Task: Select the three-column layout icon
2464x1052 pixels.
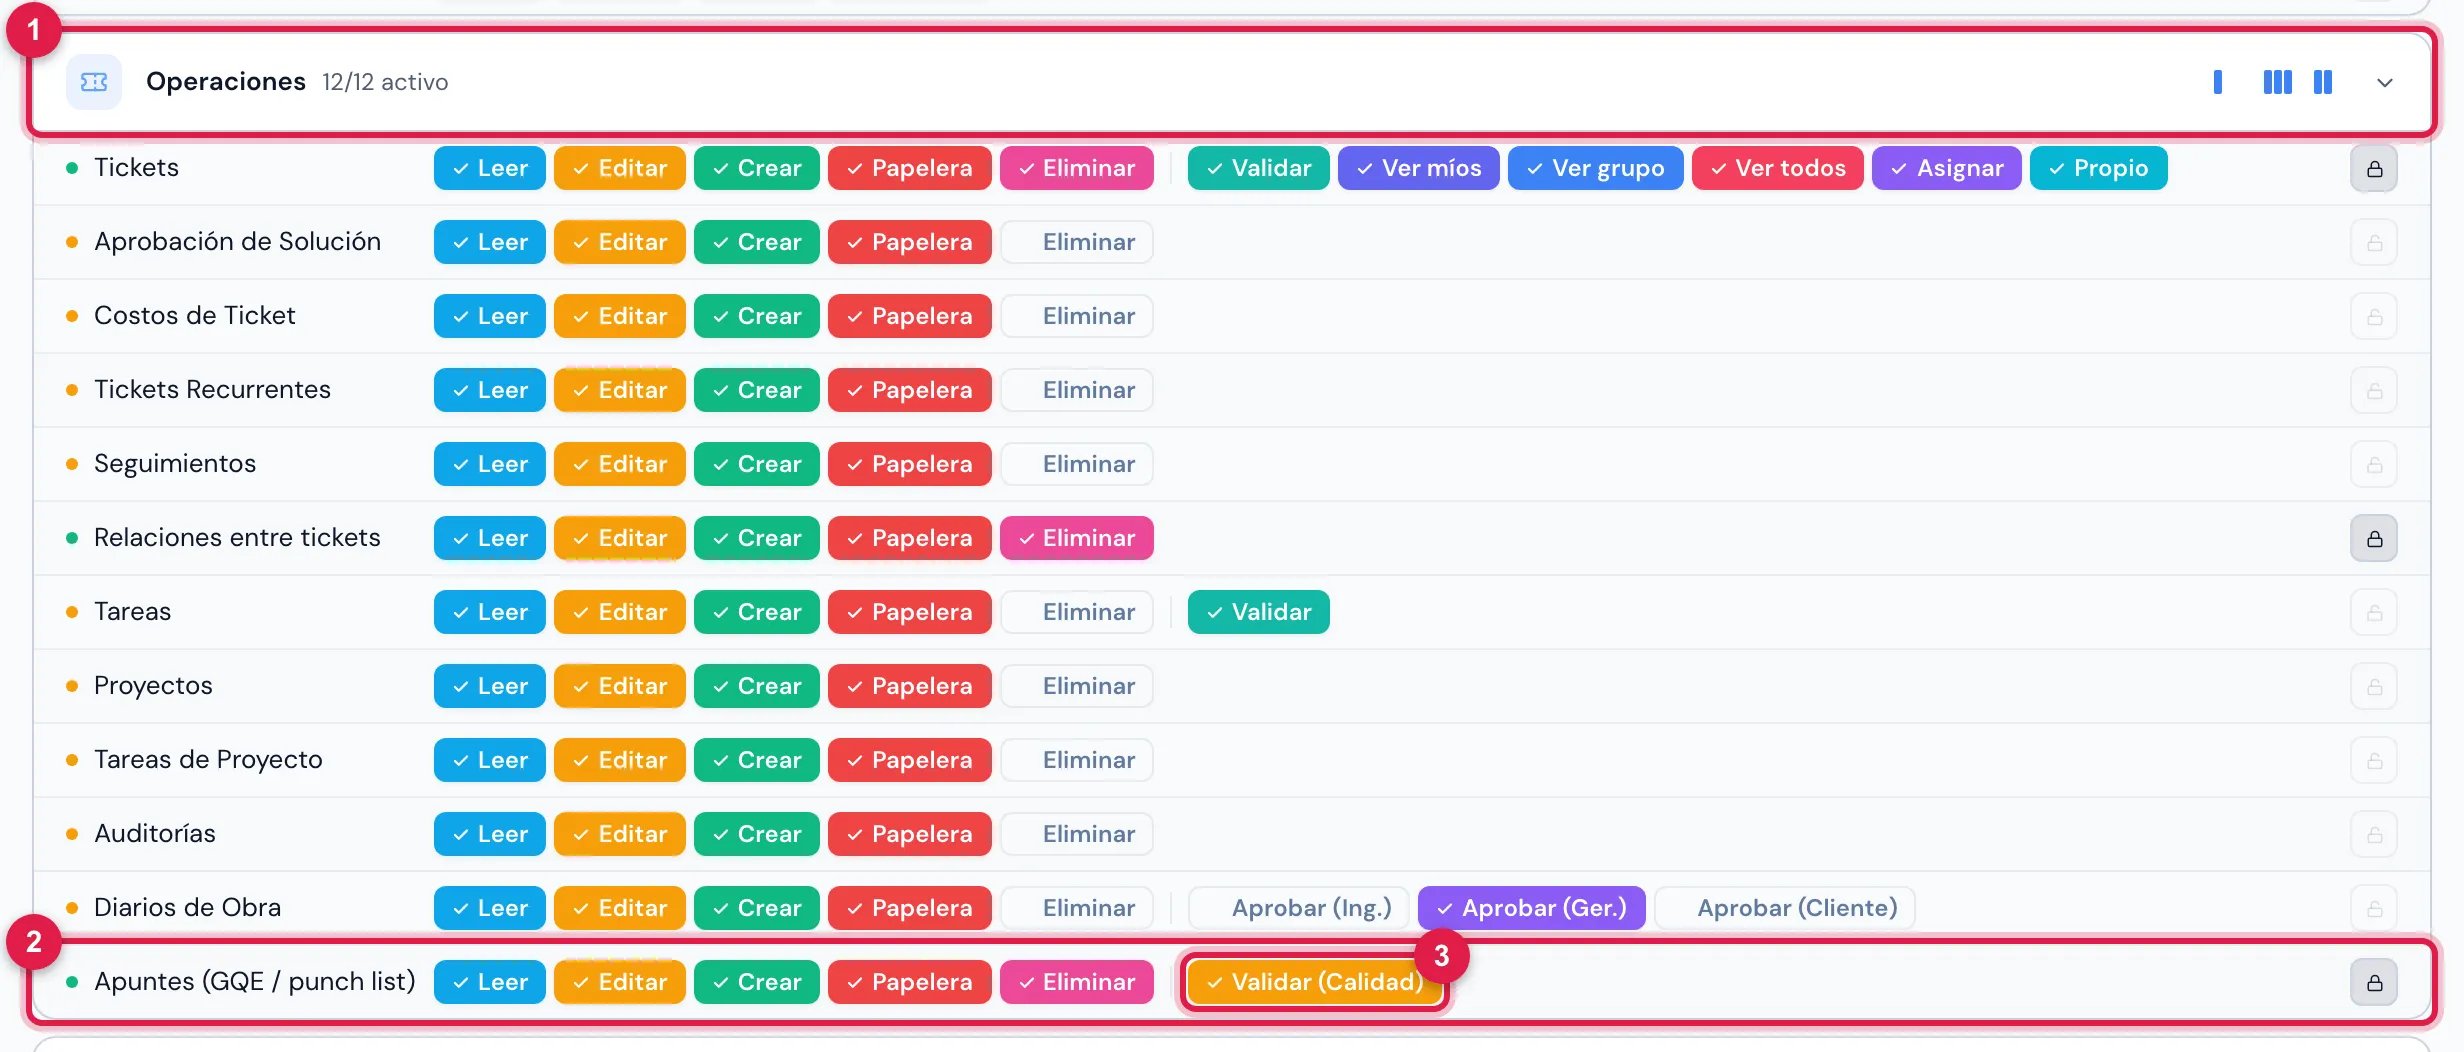Action: pos(2277,82)
